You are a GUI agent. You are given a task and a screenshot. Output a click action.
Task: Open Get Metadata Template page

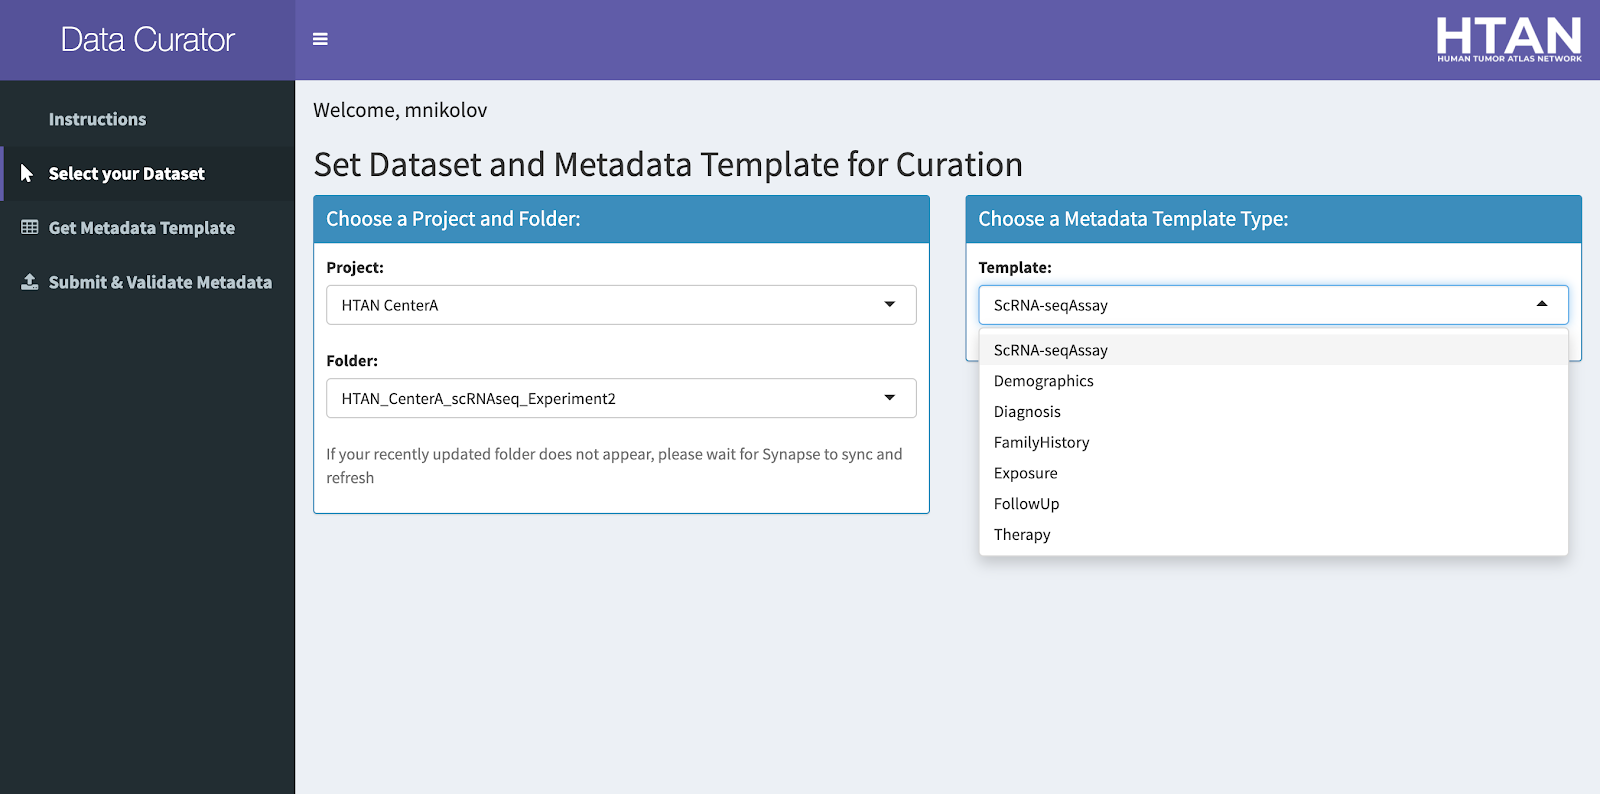147,228
